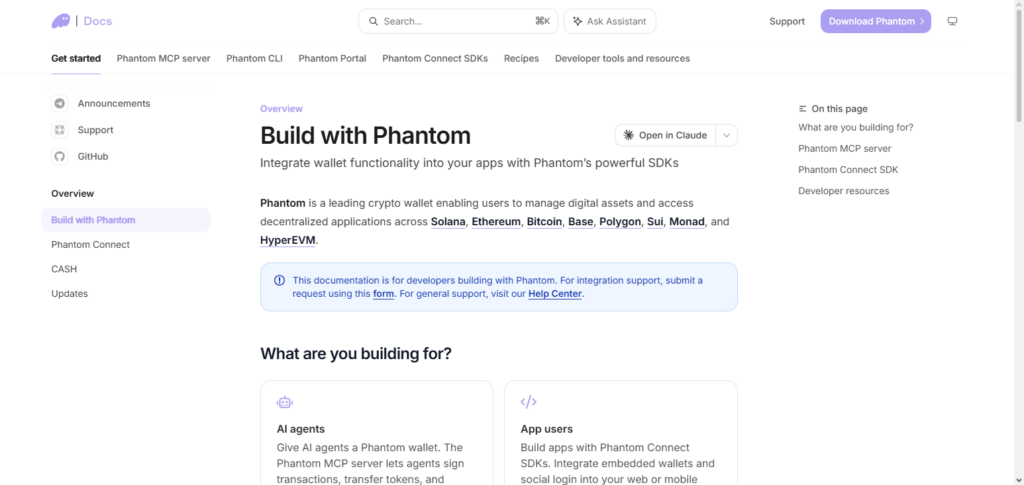This screenshot has height=485, width=1024.
Task: Click the Build with Phantom heading
Action: [x=365, y=136]
